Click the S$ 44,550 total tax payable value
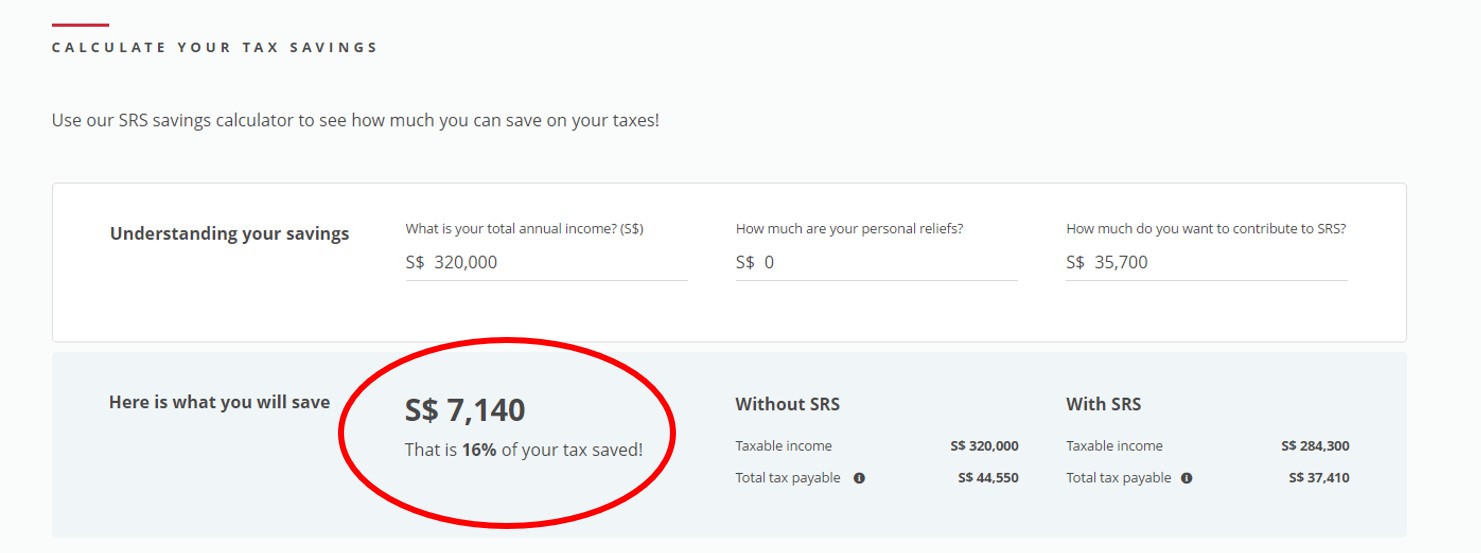This screenshot has height=553, width=1481. tap(988, 478)
